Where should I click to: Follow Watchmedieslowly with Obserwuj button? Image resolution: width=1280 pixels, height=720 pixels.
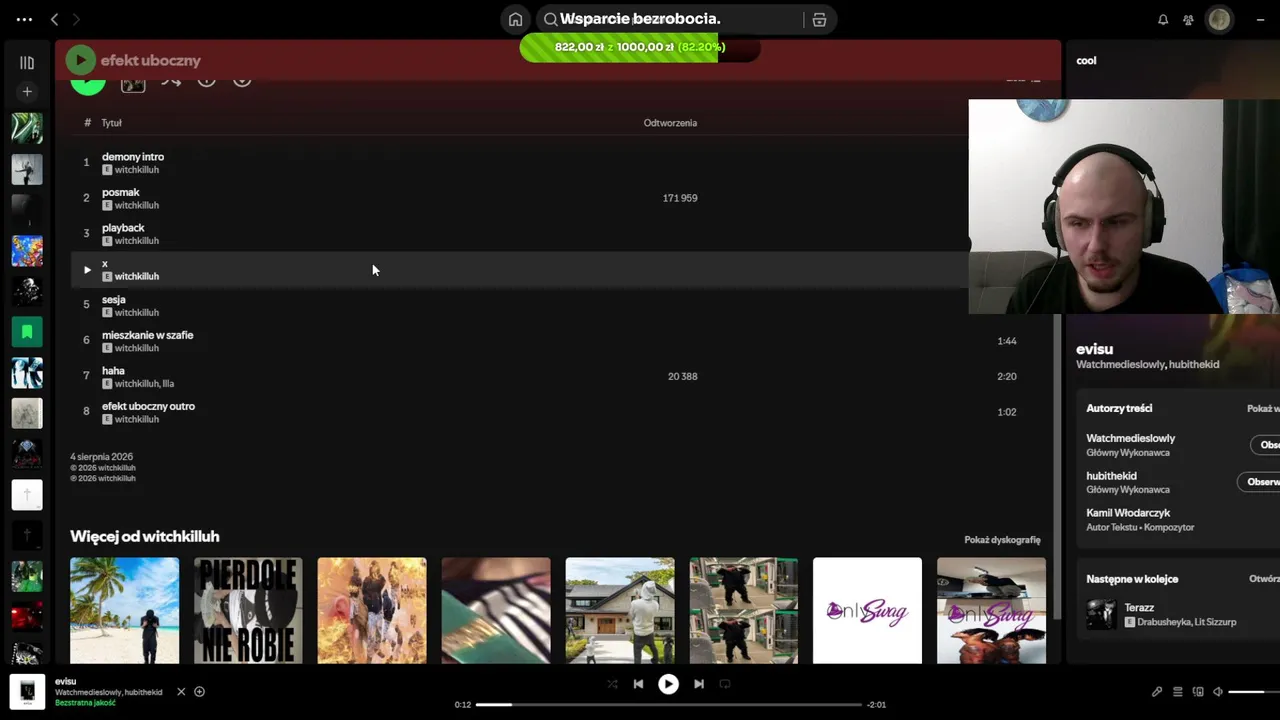point(1265,445)
